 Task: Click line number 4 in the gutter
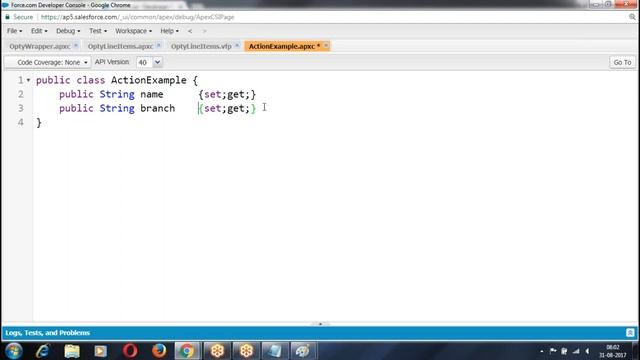21,122
